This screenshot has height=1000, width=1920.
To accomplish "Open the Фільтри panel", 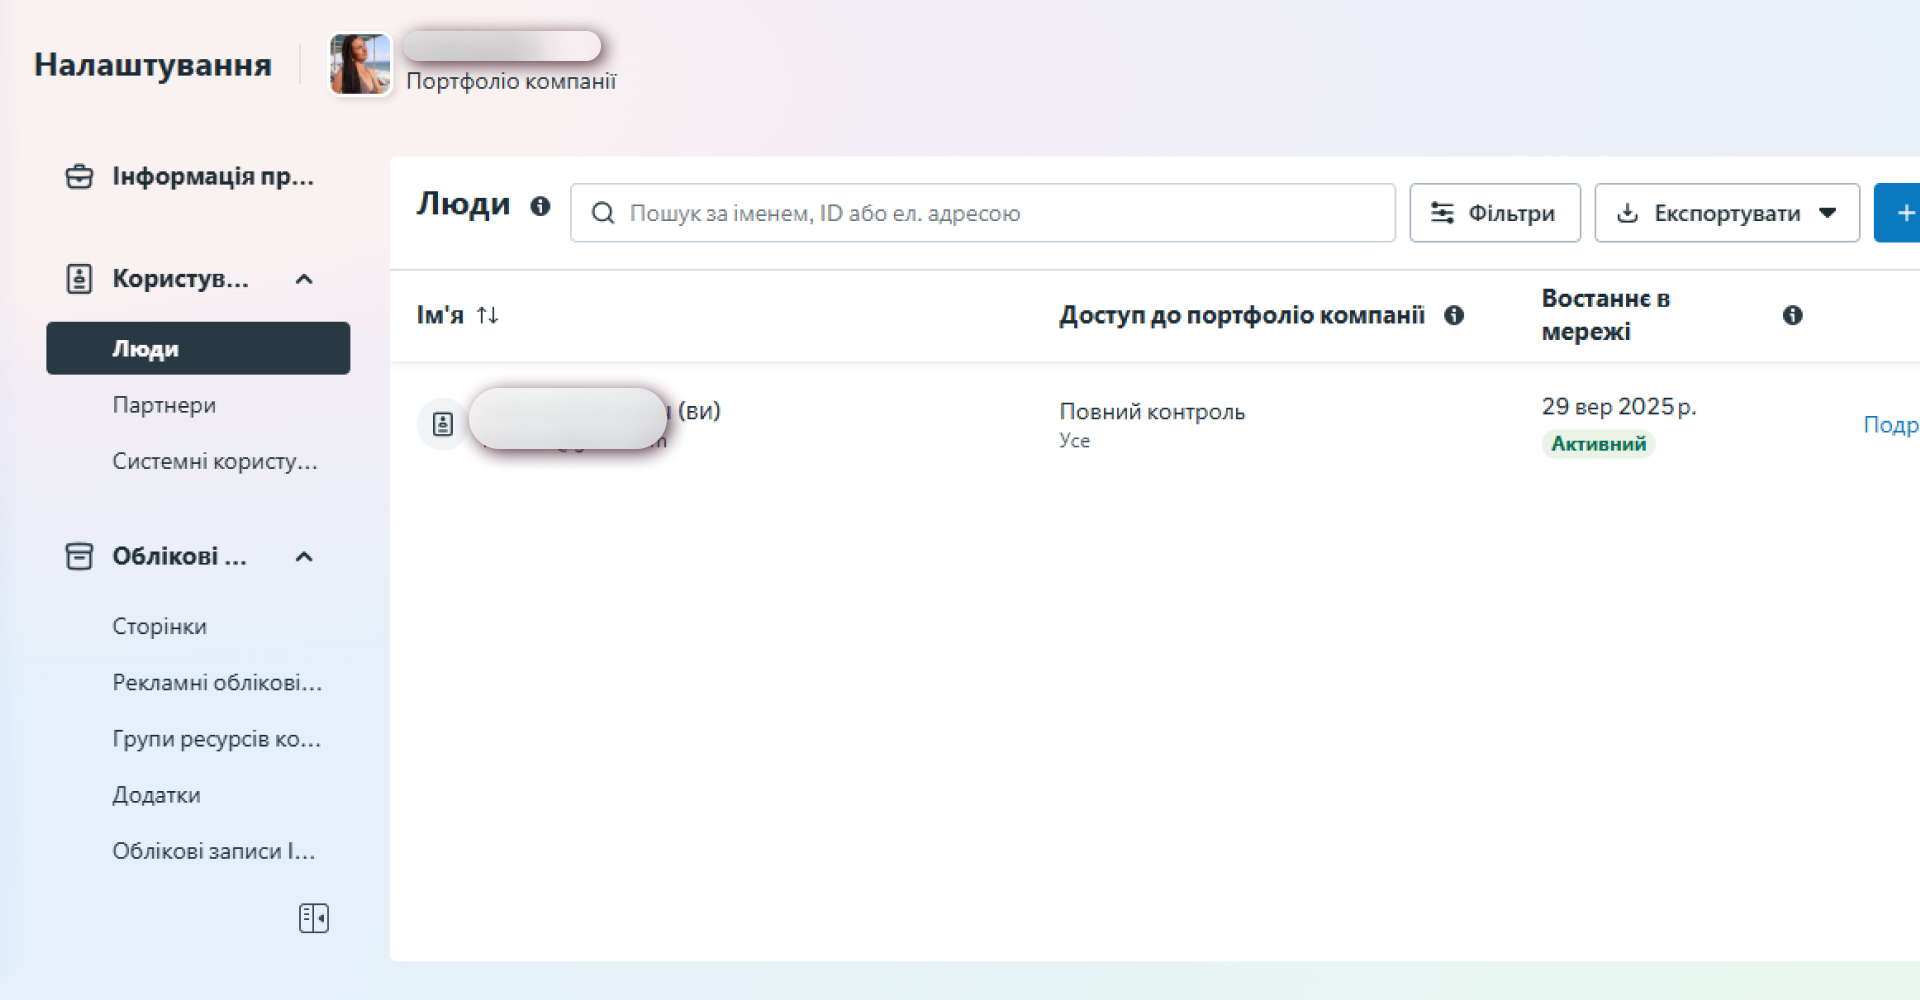I will point(1494,212).
